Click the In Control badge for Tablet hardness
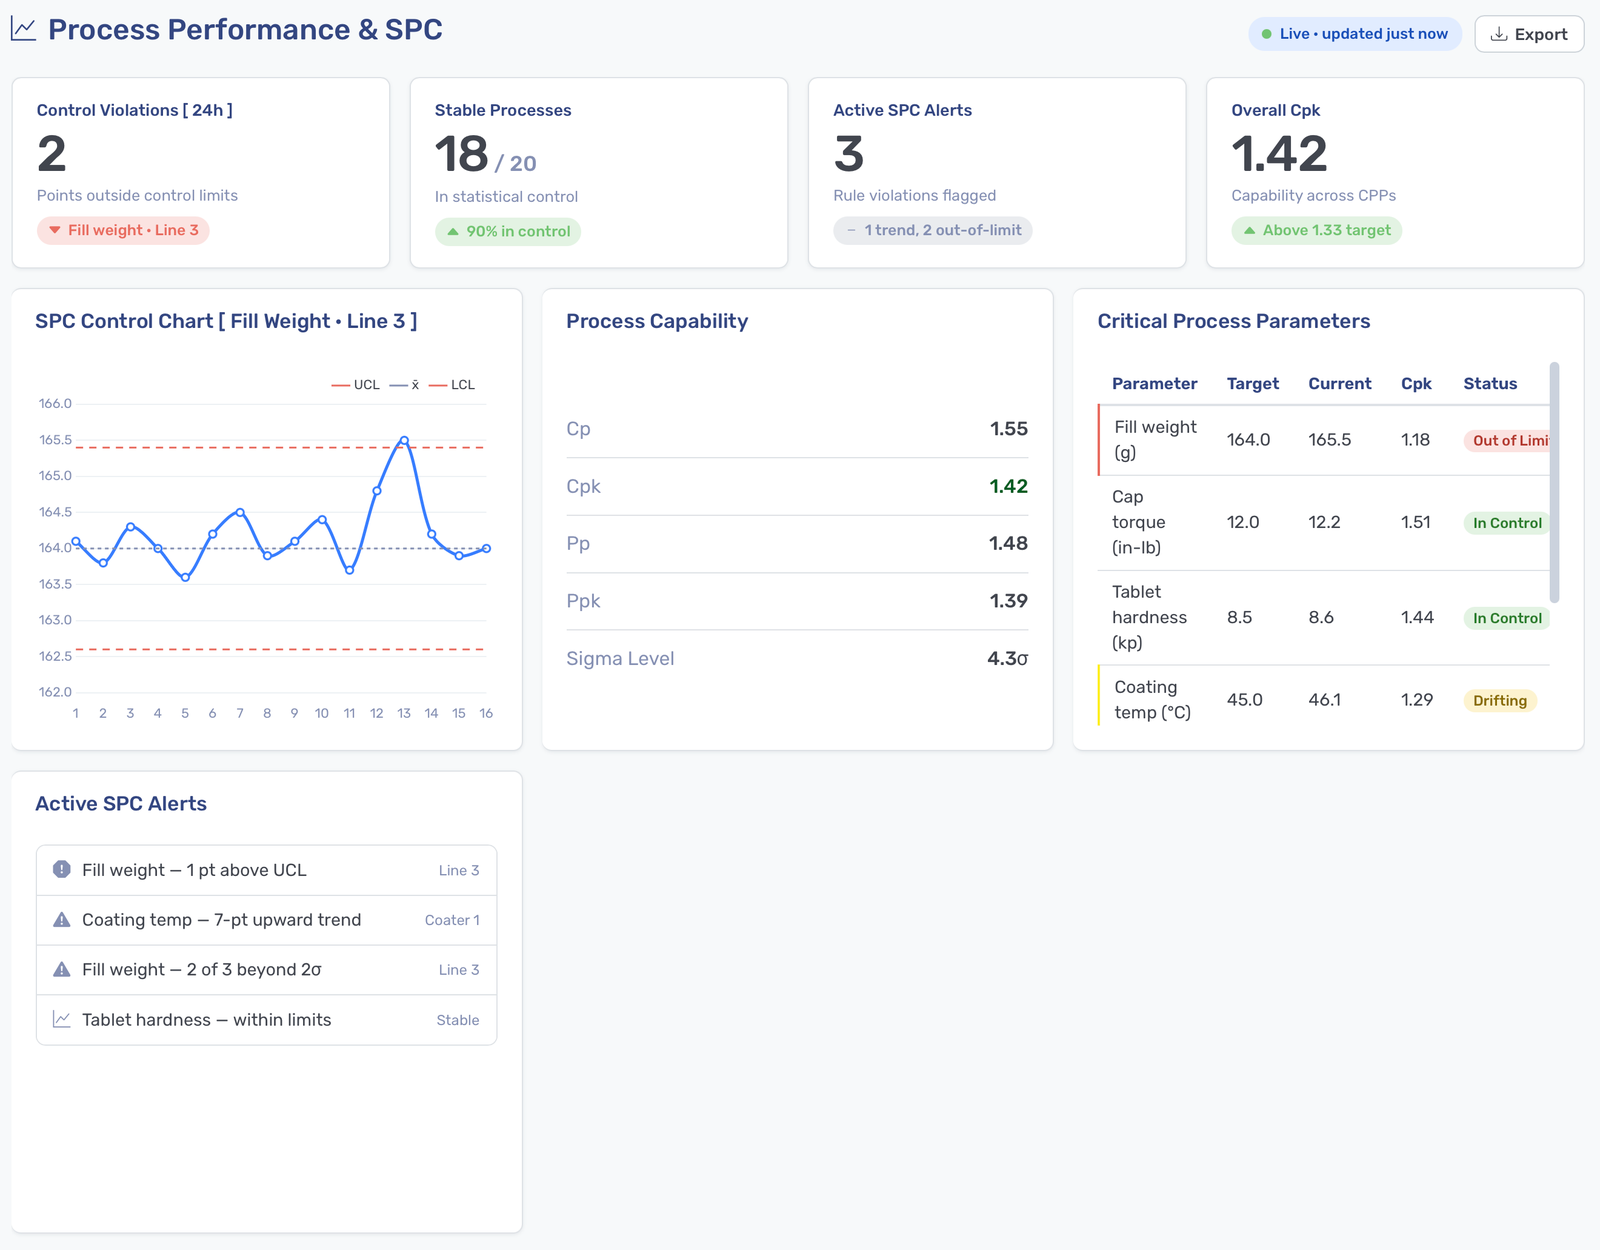The image size is (1600, 1250). tap(1507, 619)
